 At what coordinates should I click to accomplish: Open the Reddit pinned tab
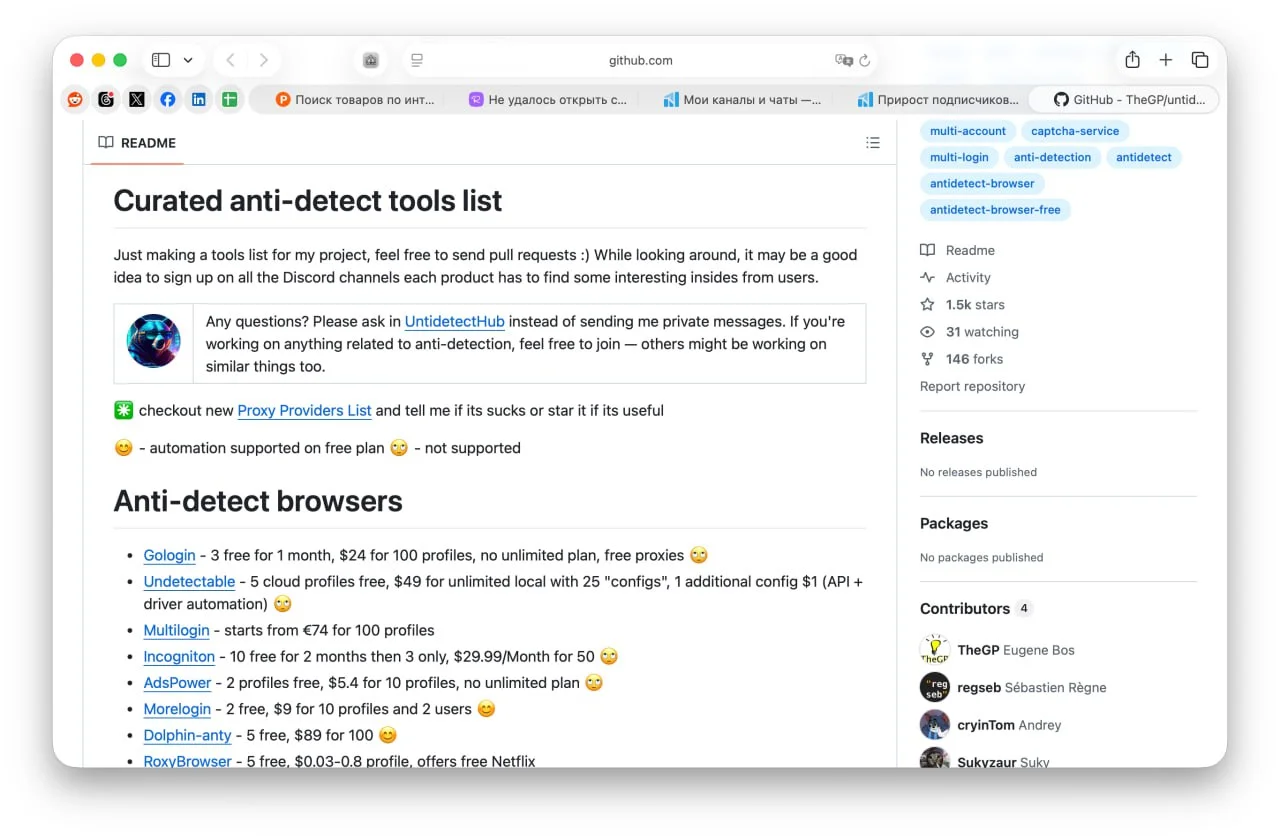coord(75,99)
